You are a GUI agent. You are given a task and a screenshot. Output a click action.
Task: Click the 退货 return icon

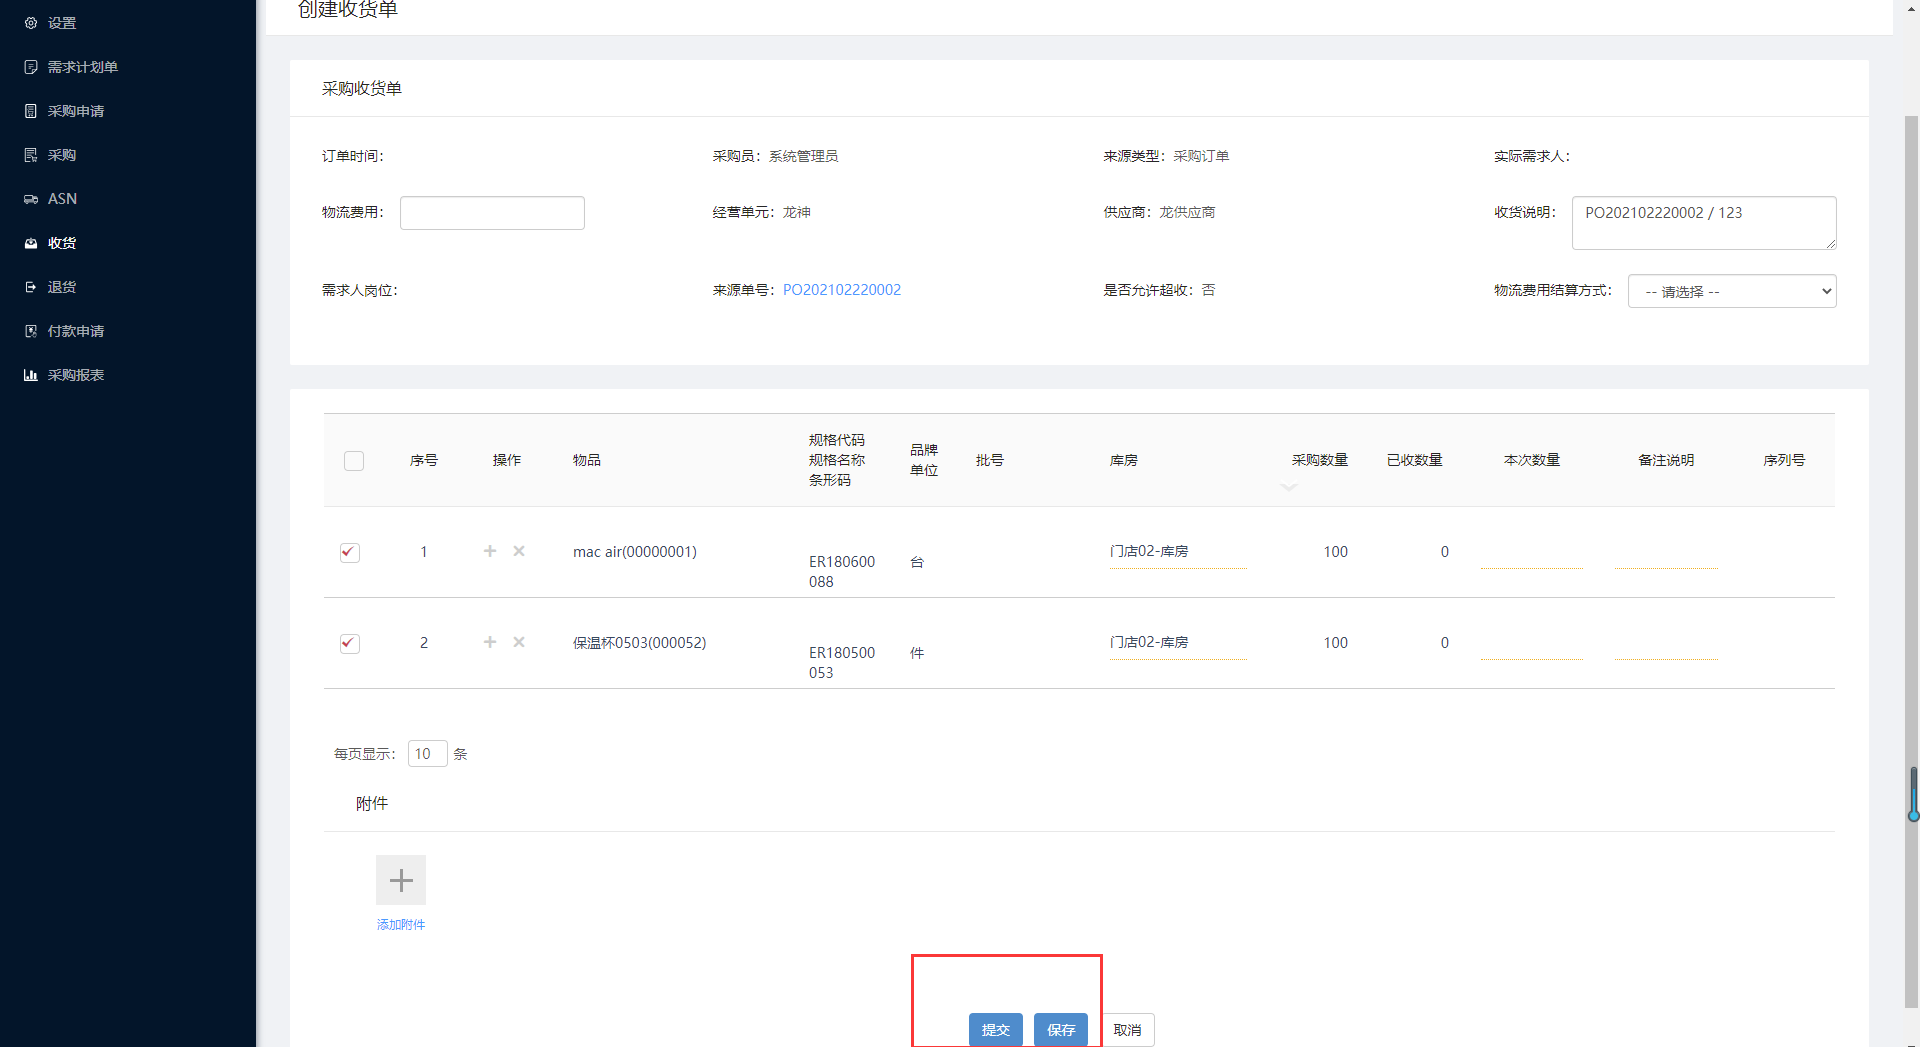(x=31, y=287)
